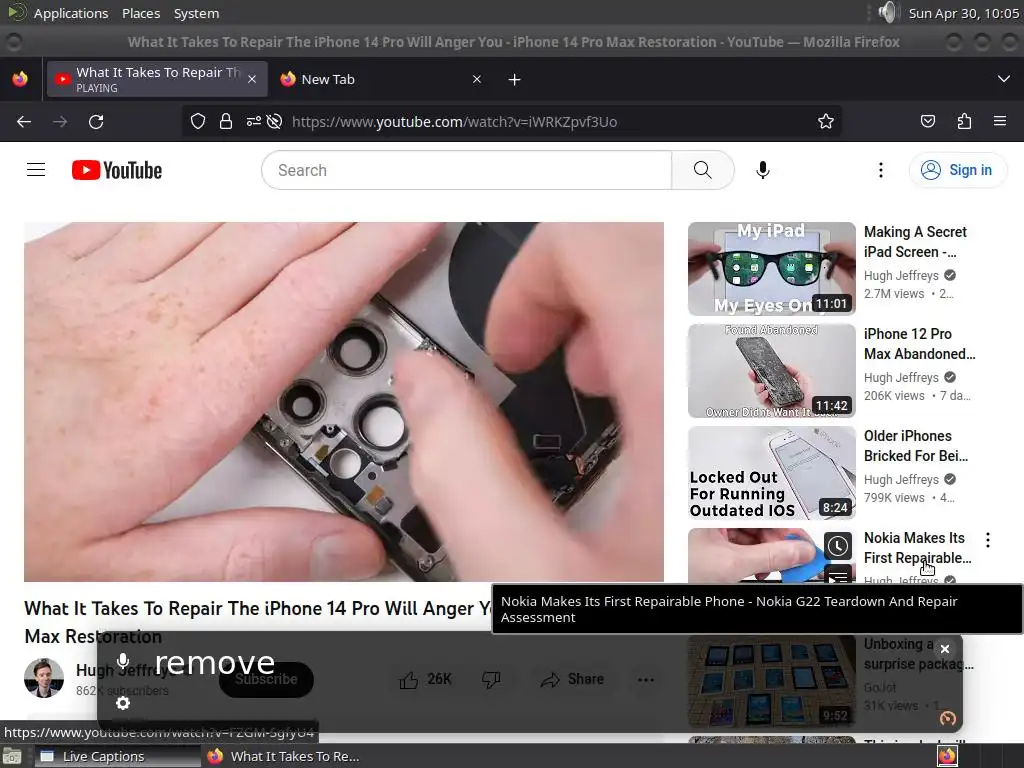Bookmark this page with the star

825,121
